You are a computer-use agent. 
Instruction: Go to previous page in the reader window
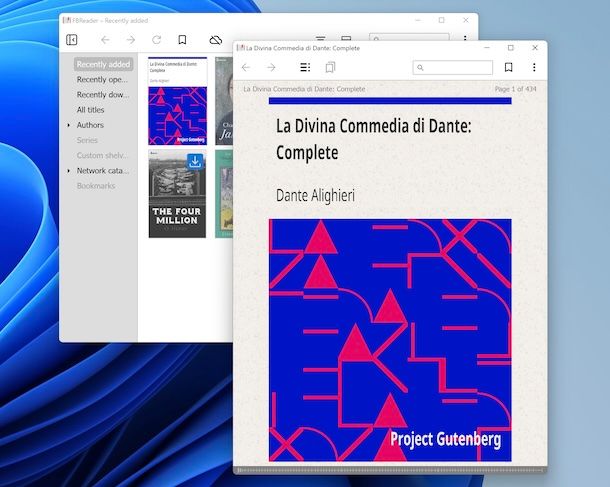[246, 68]
